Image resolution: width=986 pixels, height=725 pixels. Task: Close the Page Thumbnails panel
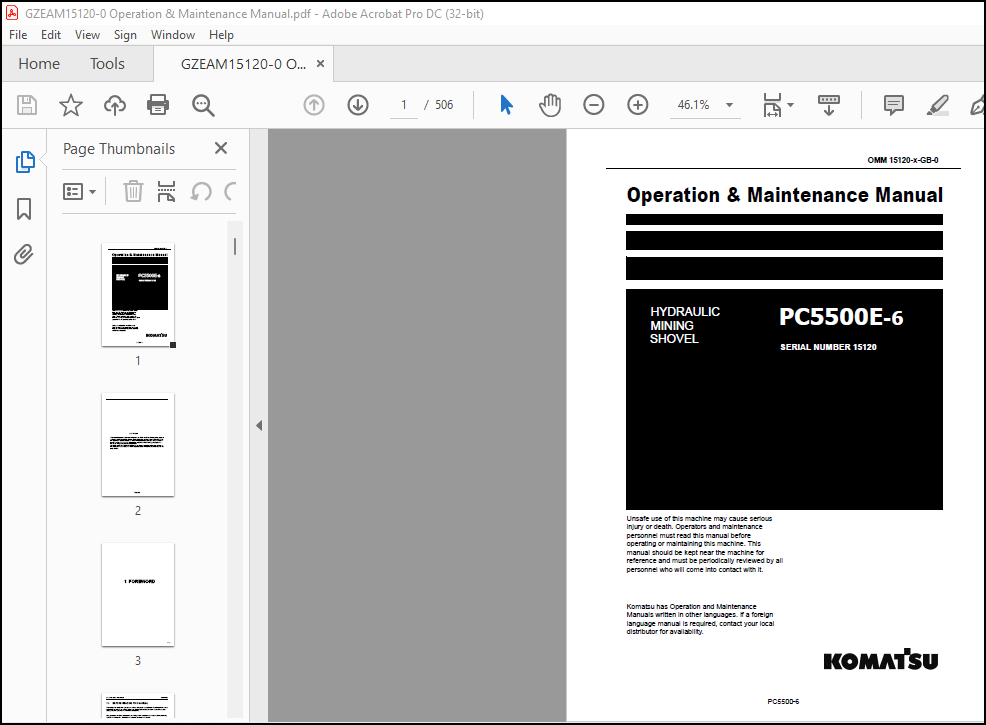point(221,148)
